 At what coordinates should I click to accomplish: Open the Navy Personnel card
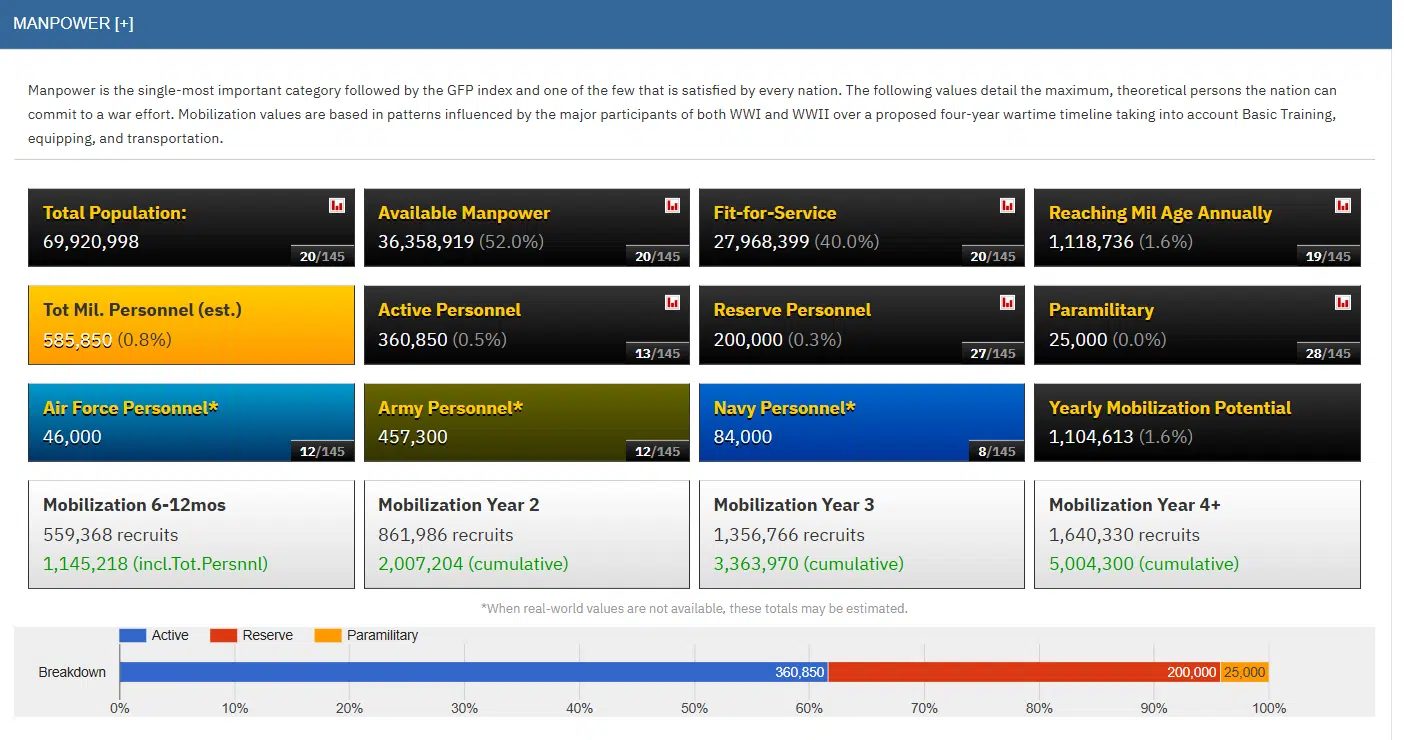click(861, 422)
